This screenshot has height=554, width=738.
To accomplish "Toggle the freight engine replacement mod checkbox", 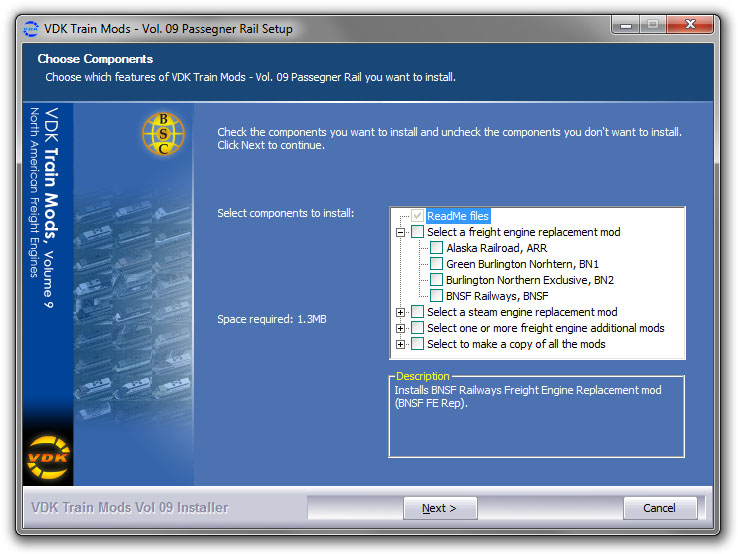I will coord(417,232).
